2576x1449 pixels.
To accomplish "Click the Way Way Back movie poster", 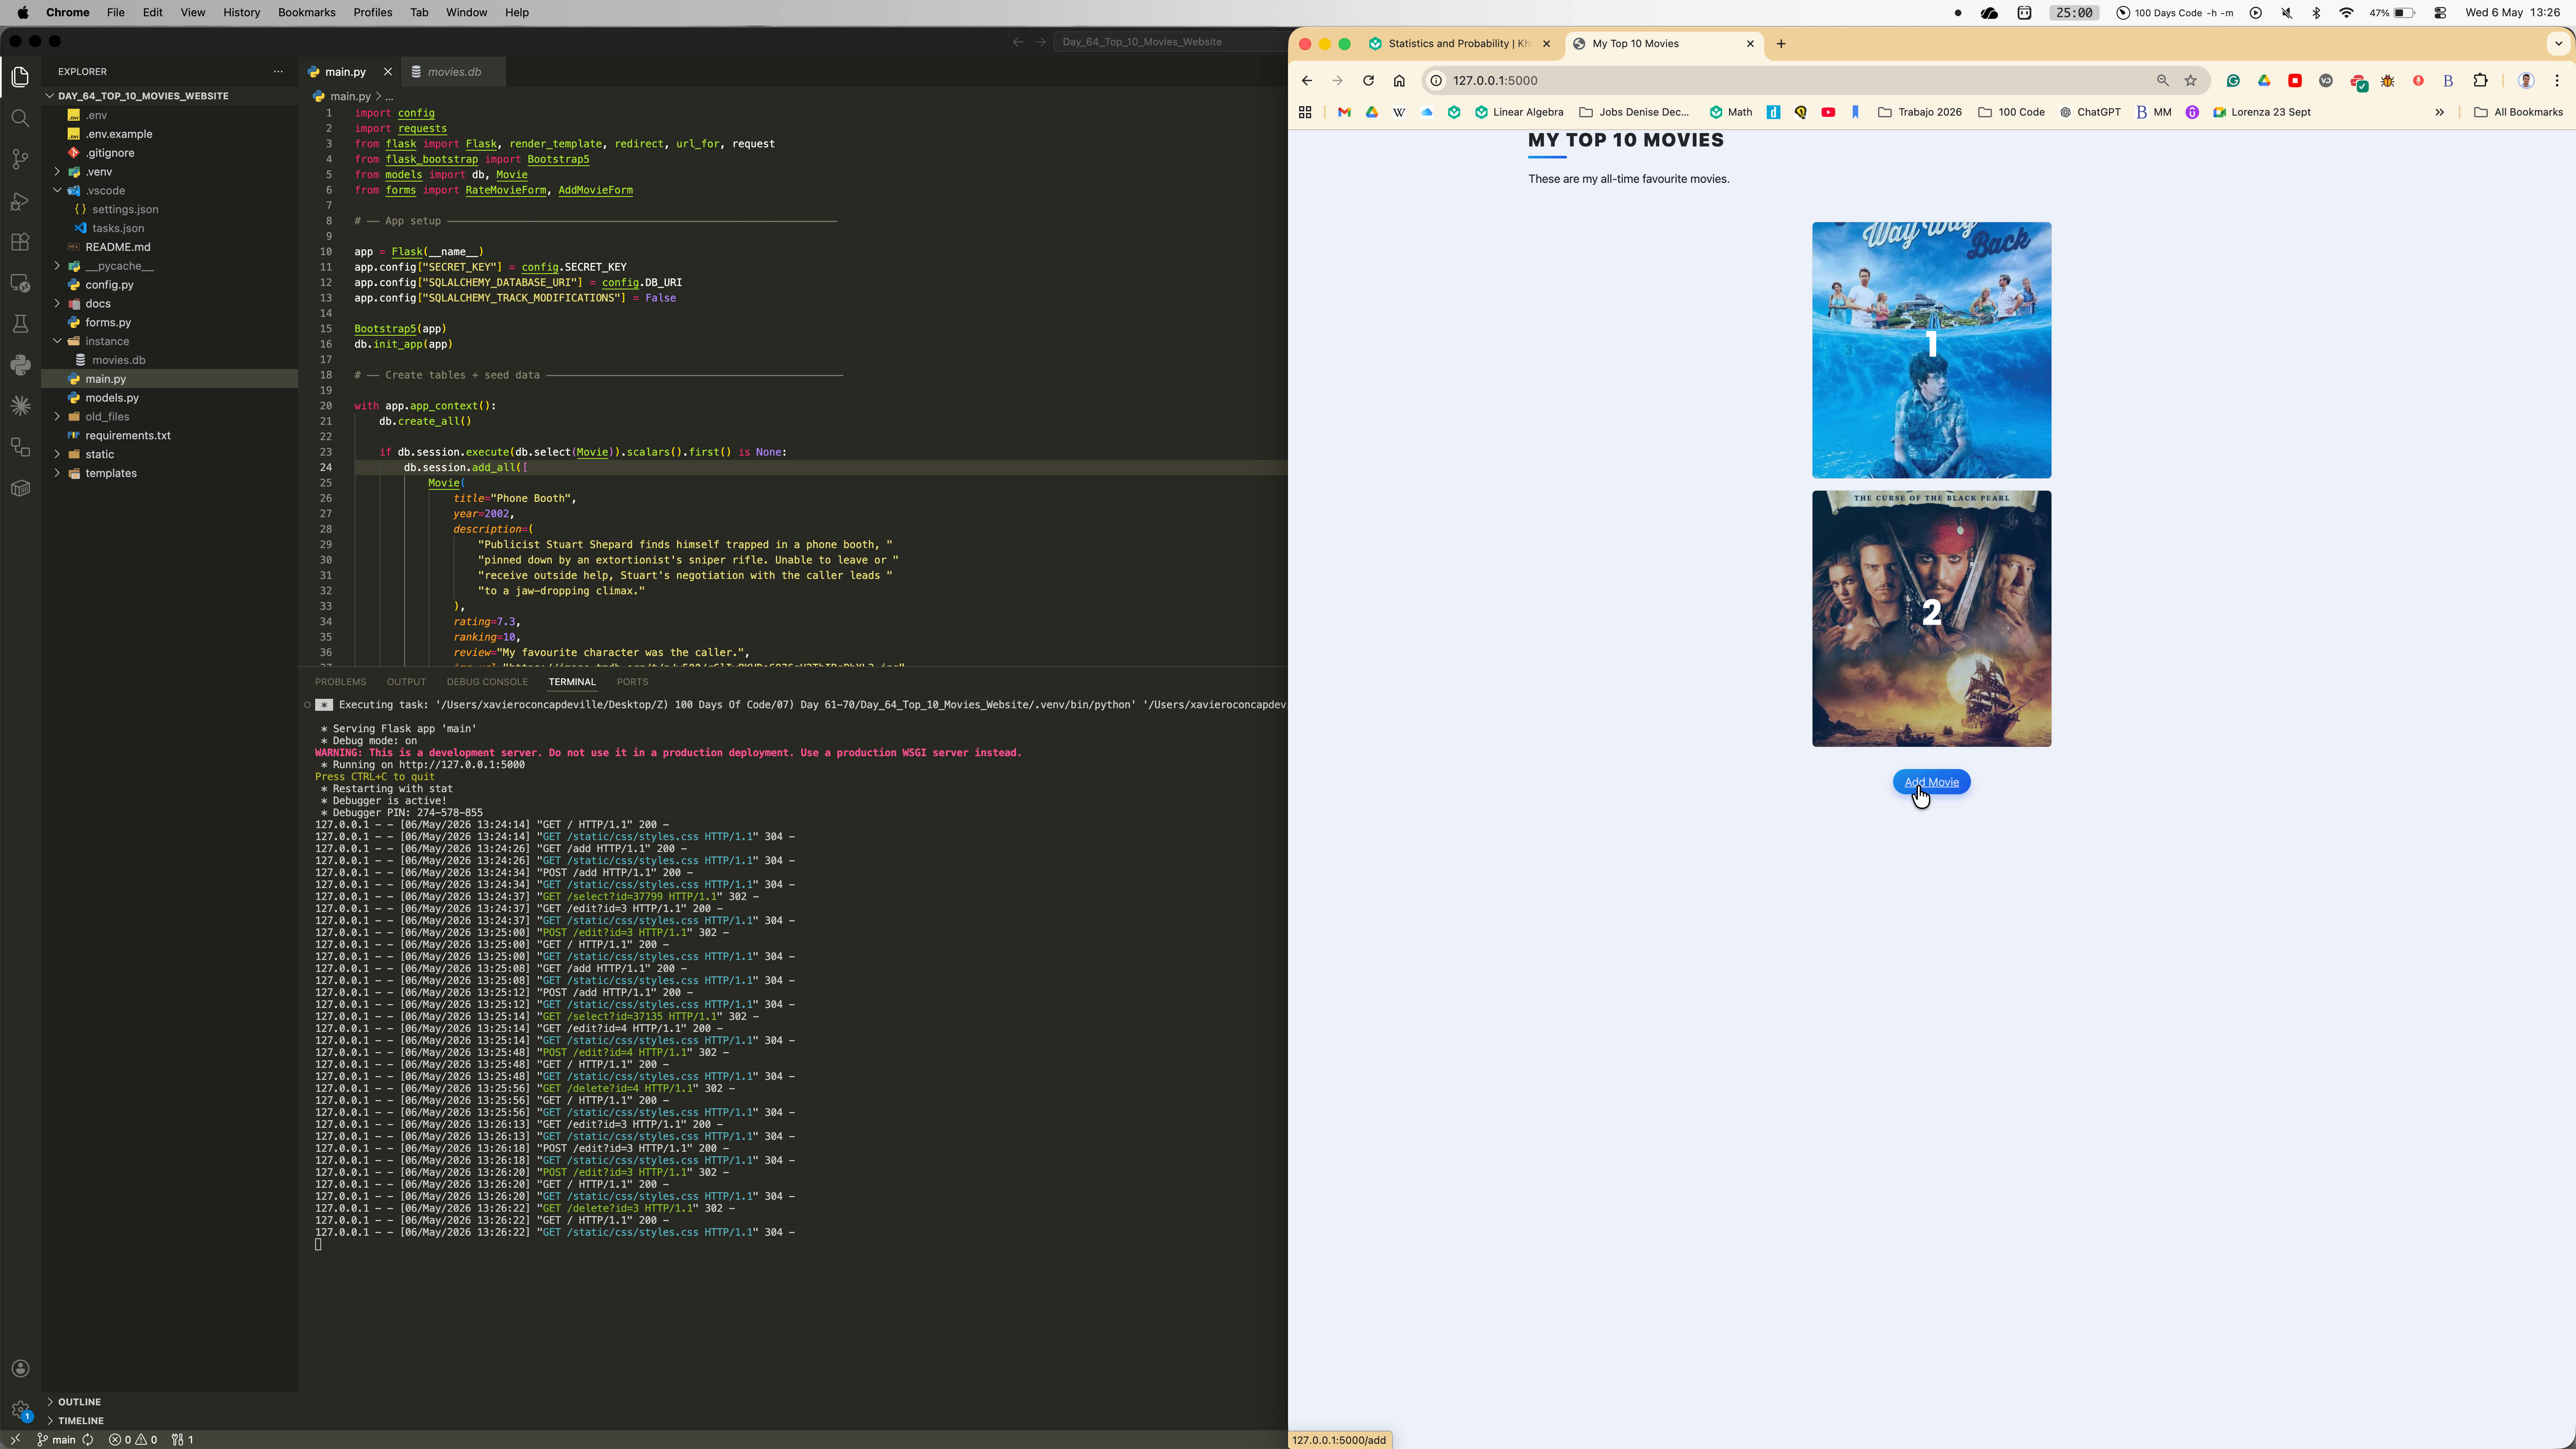I will coord(1931,350).
